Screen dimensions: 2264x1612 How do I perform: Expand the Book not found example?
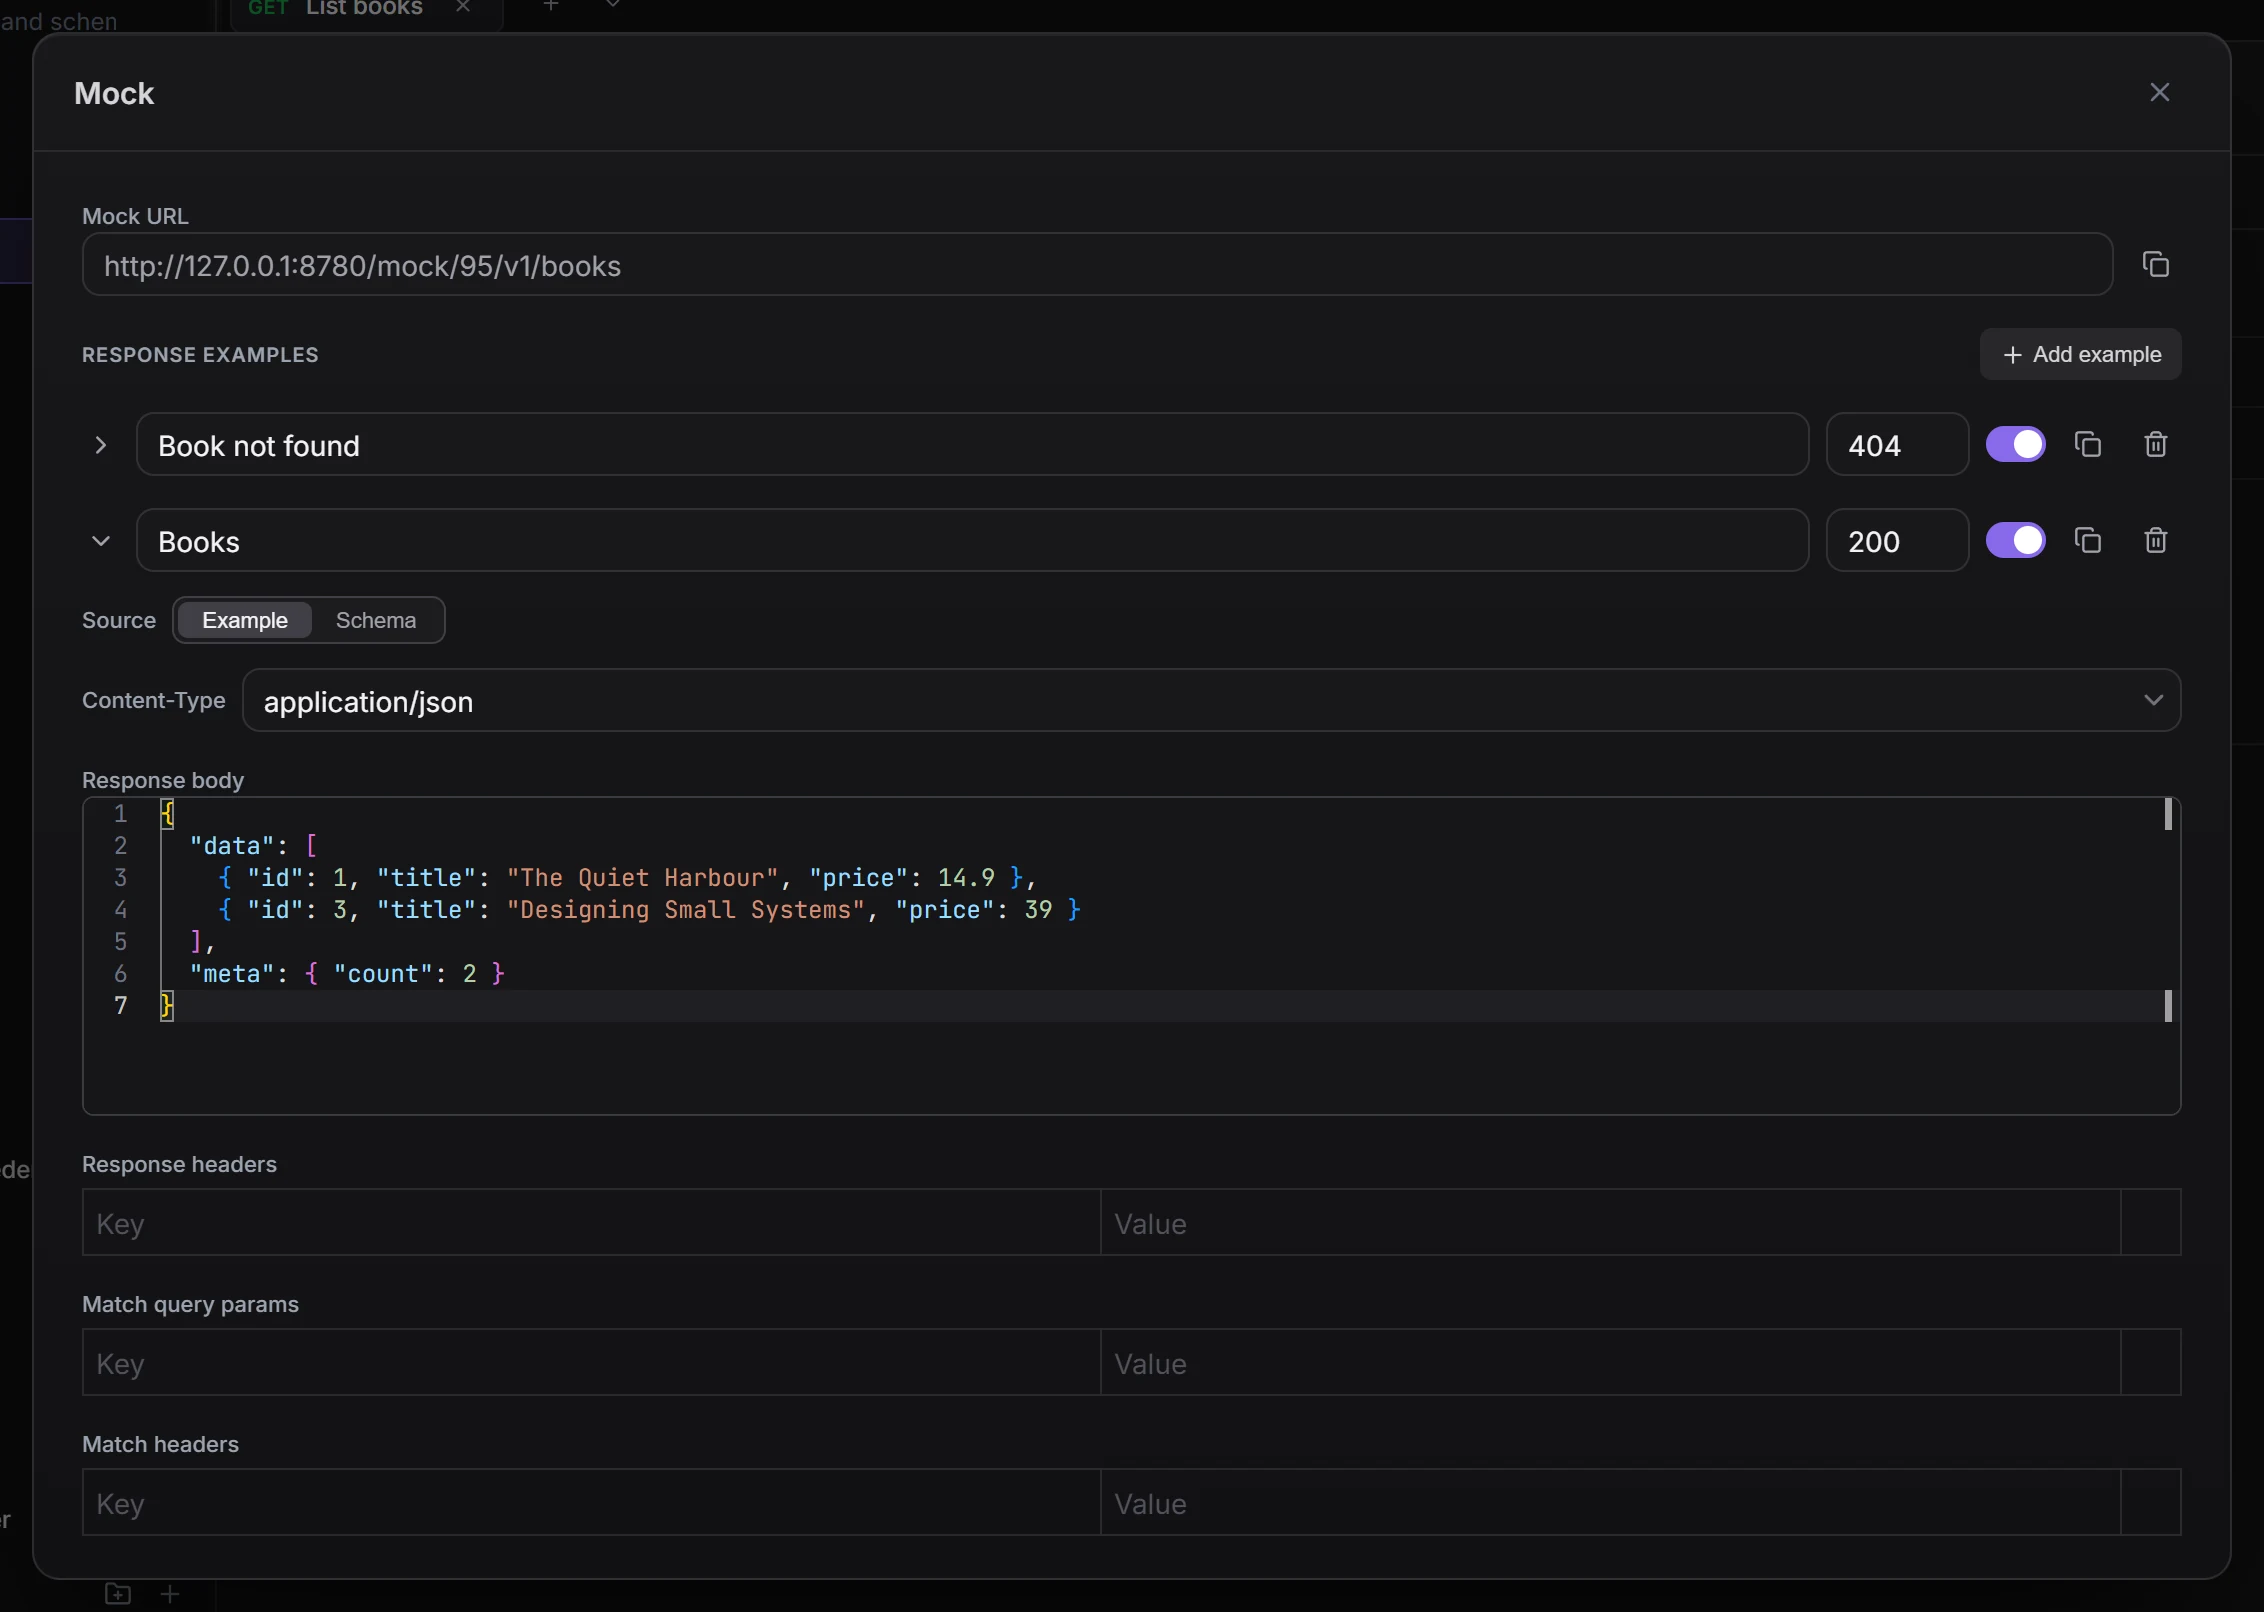[x=100, y=445]
